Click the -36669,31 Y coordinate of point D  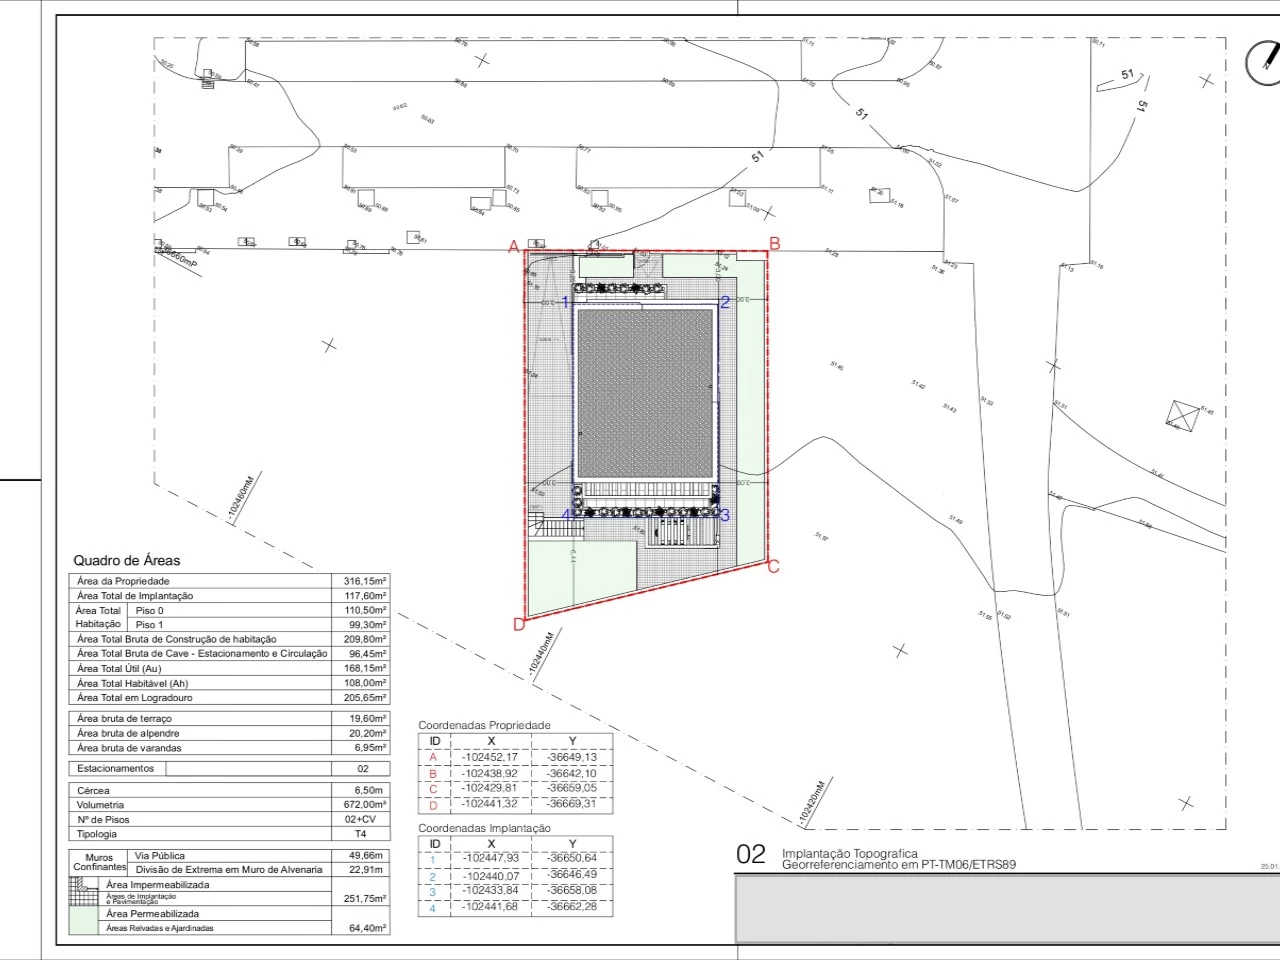(572, 804)
